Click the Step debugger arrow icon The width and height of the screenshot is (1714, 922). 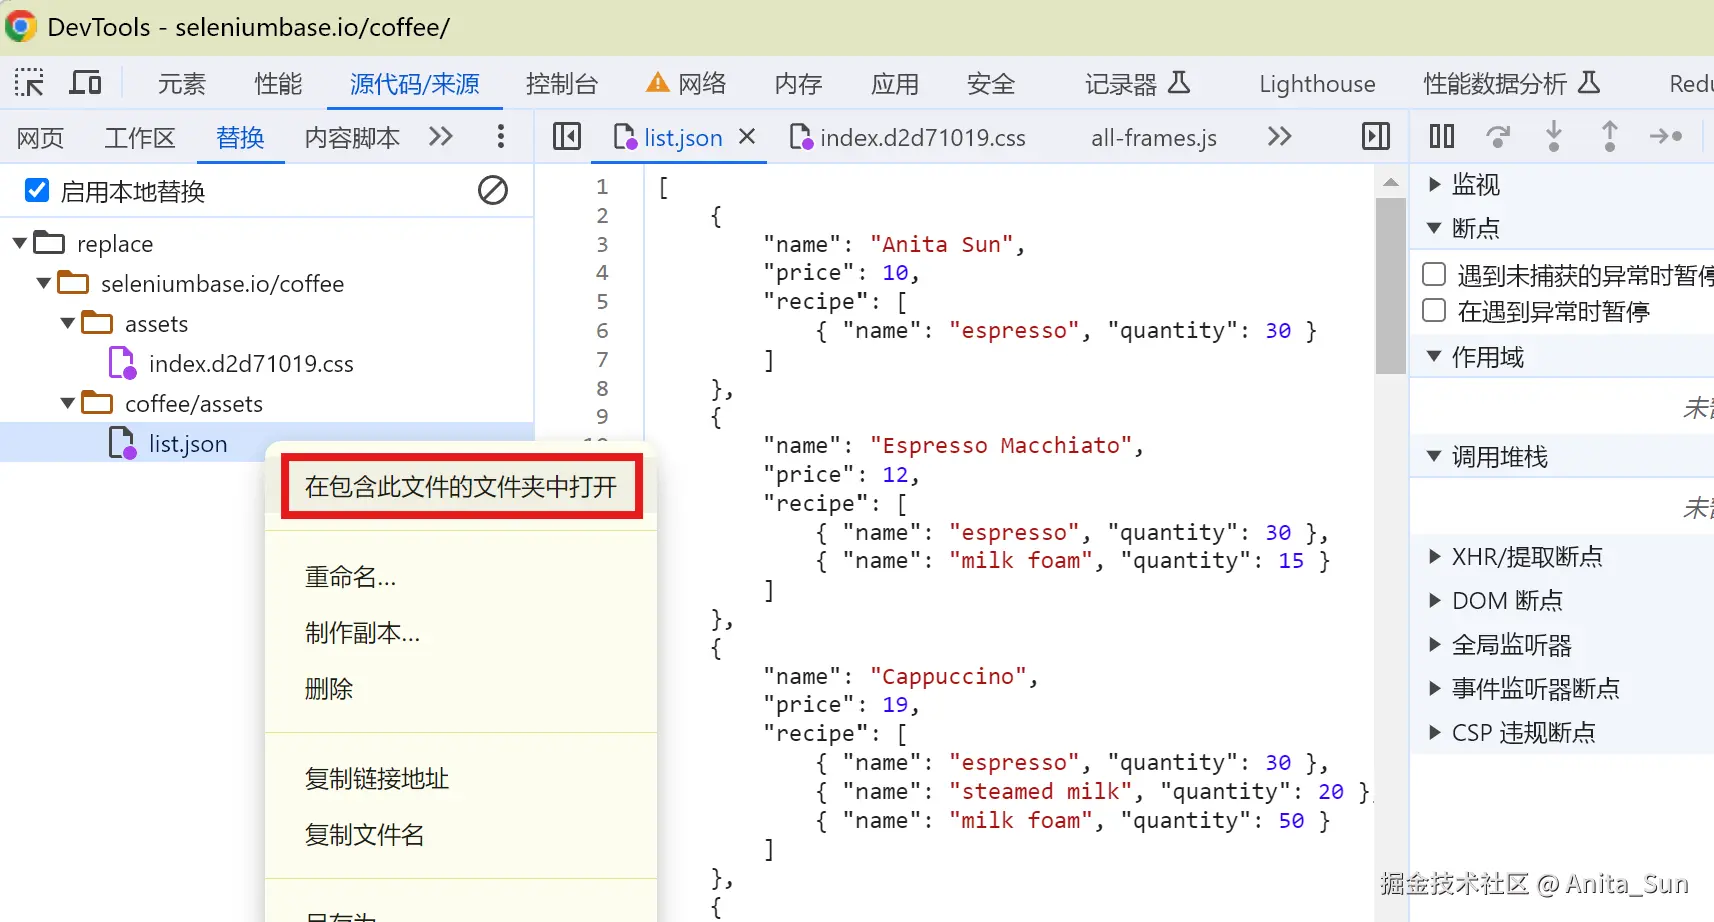tap(1666, 136)
